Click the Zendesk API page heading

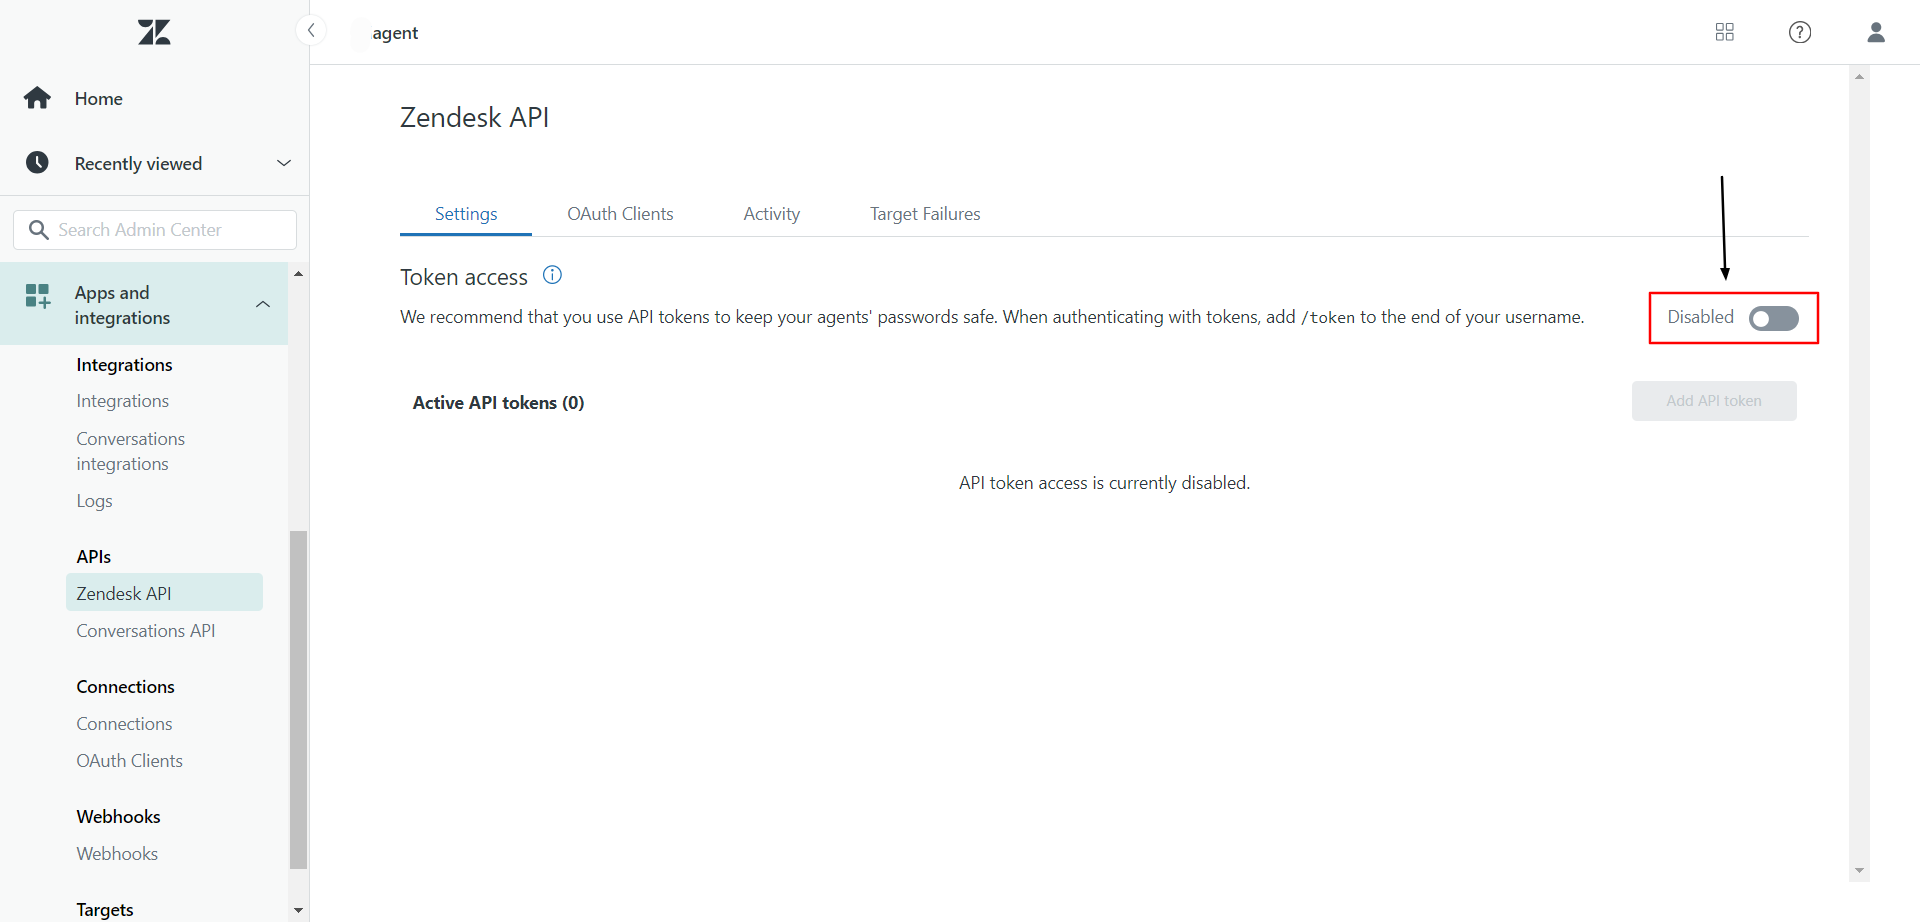coord(474,117)
